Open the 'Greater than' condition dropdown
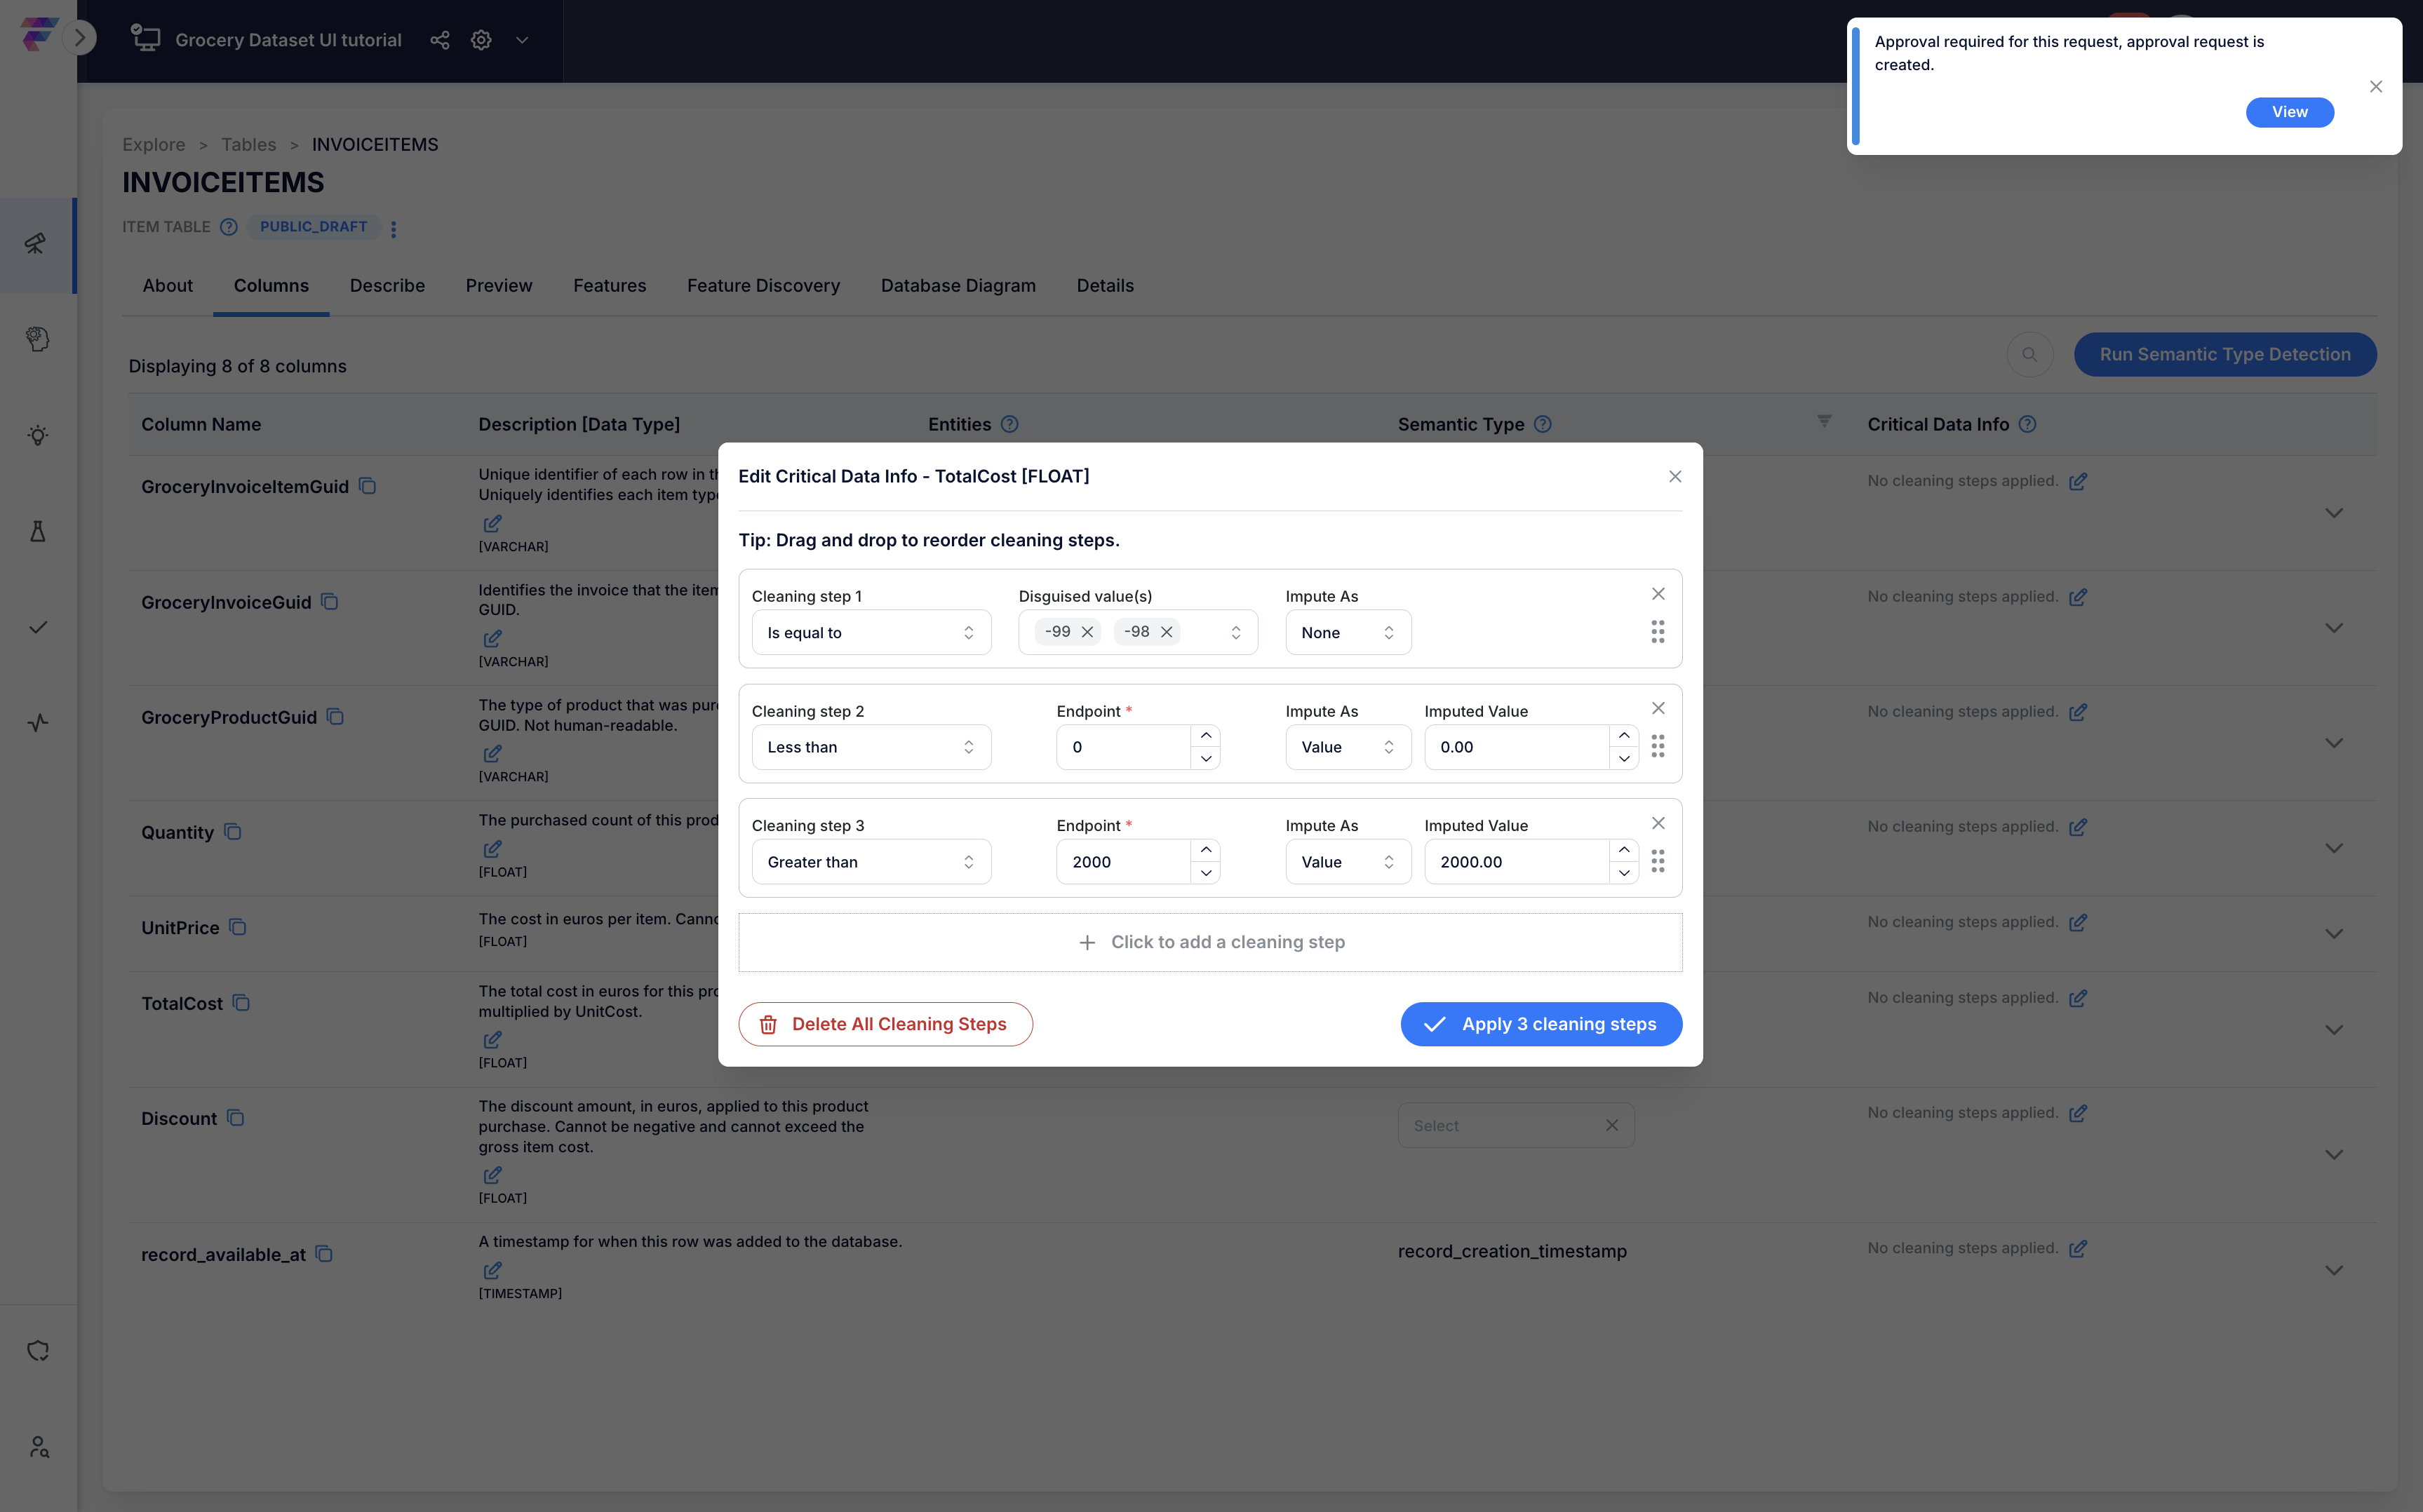The width and height of the screenshot is (2423, 1512). [x=871, y=862]
